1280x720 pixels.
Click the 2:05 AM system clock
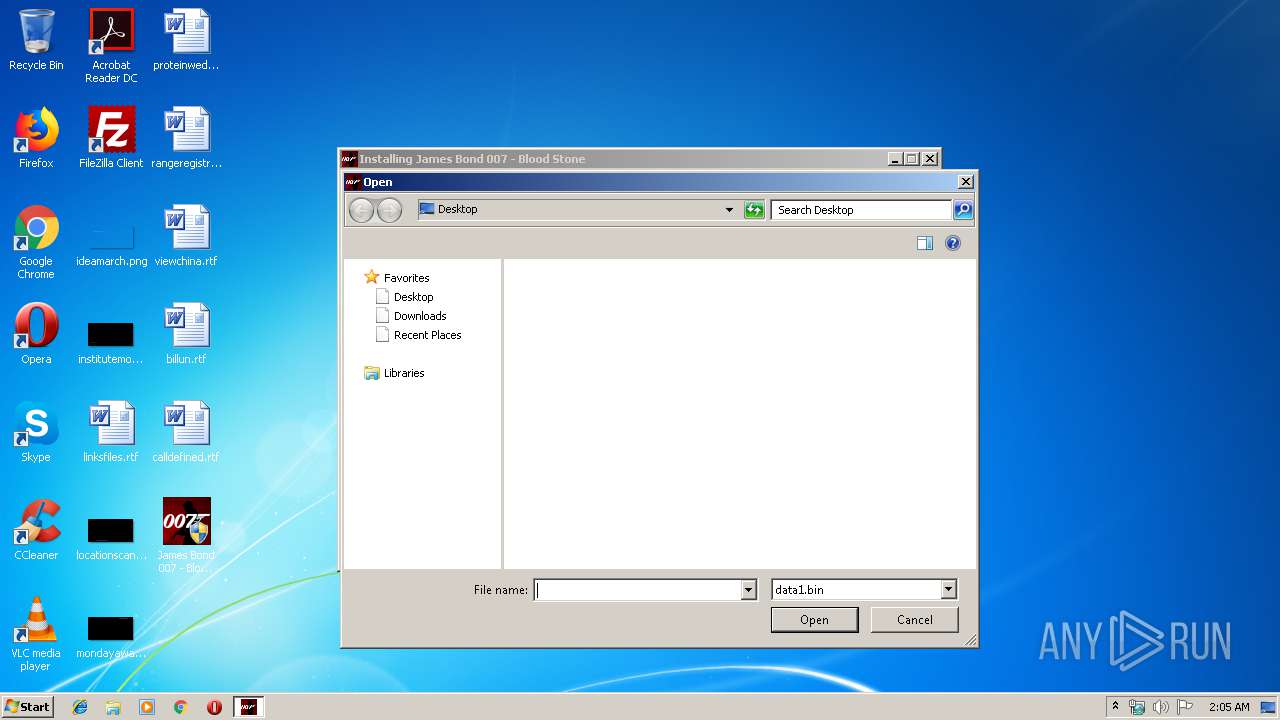tap(1228, 707)
